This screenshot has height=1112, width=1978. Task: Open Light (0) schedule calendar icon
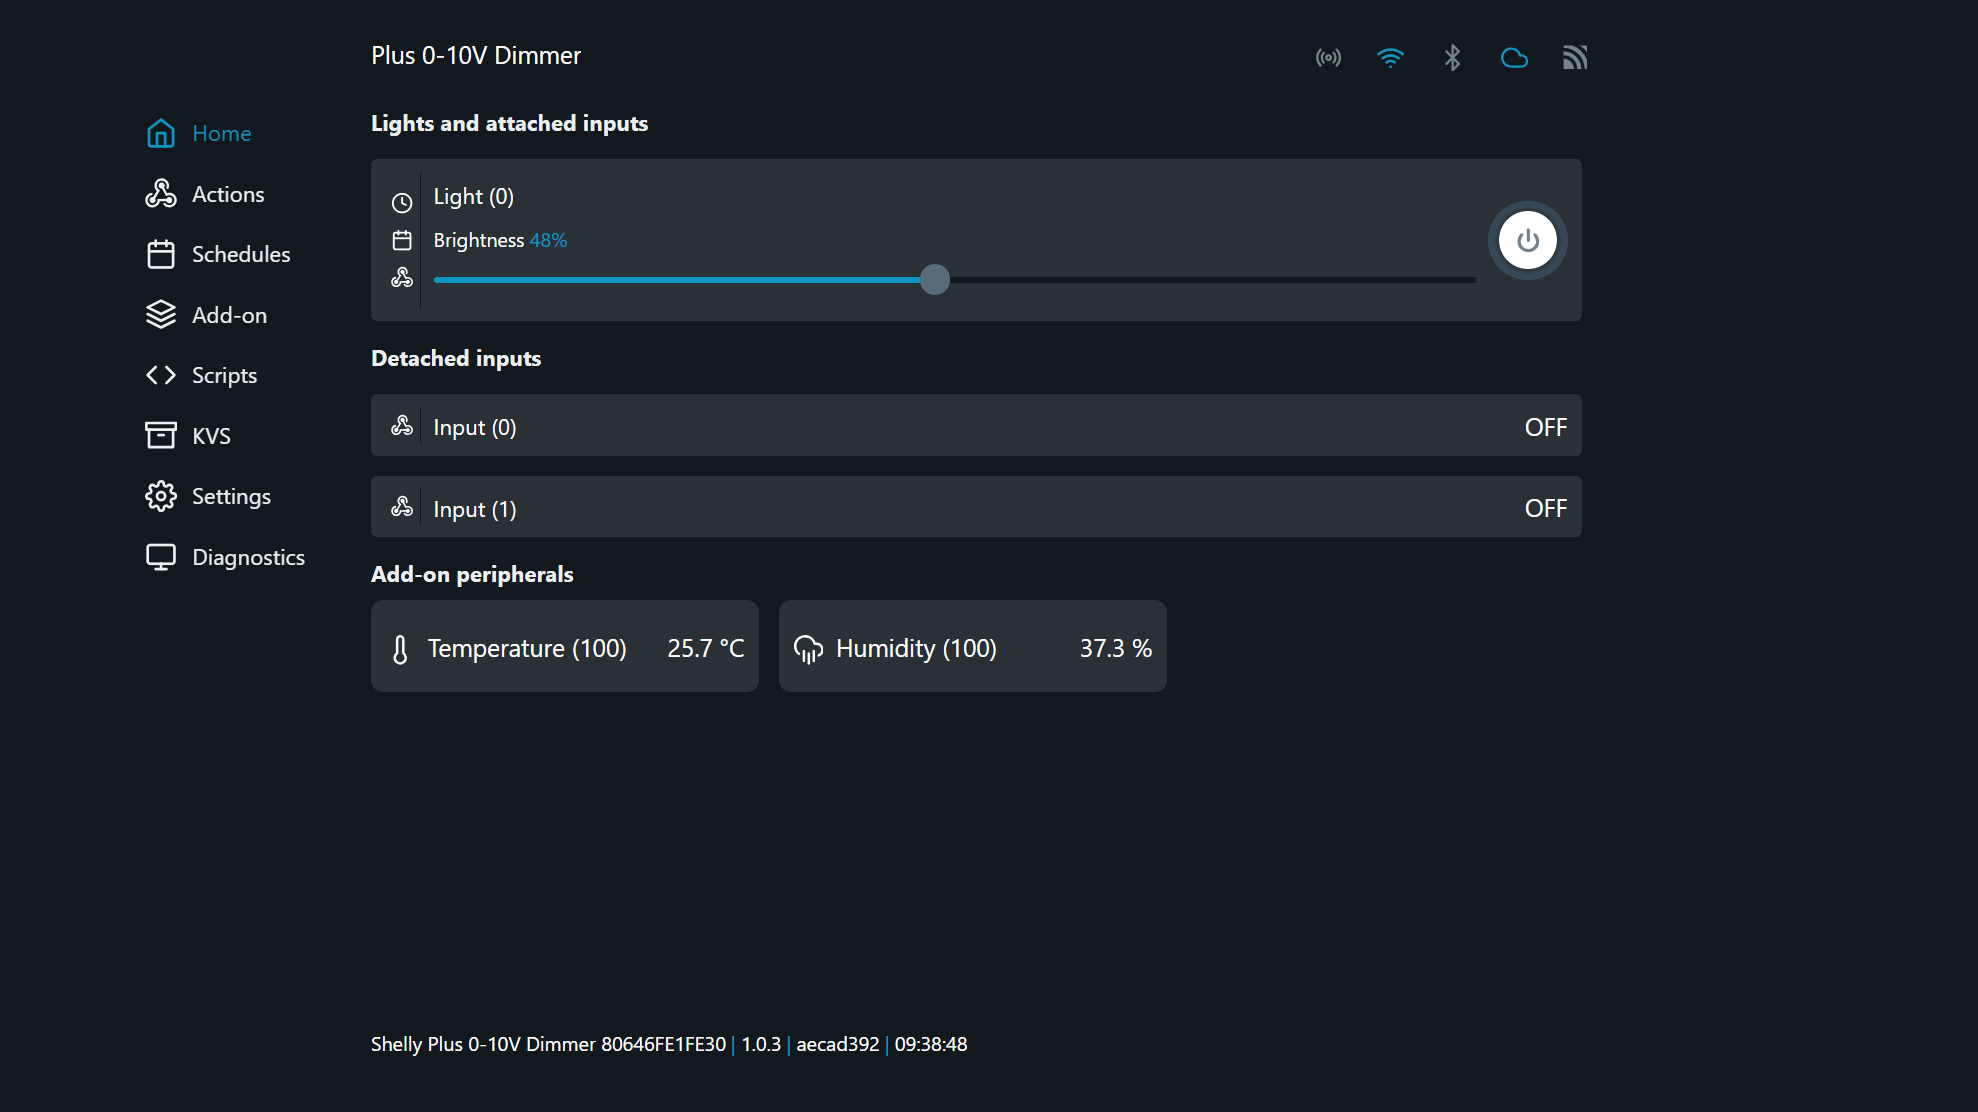point(402,240)
